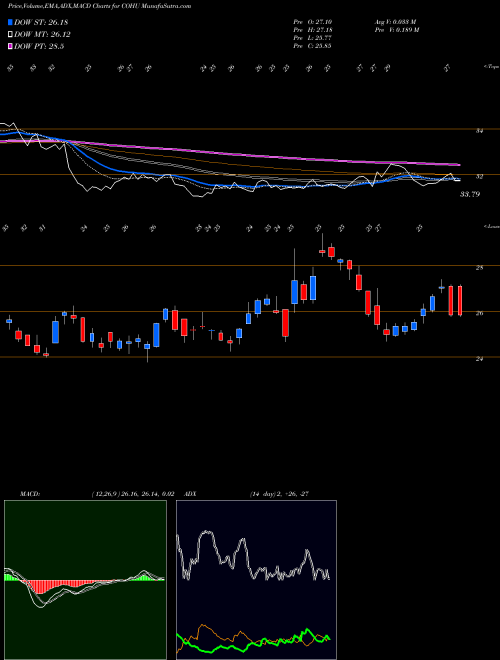Click the 32 label on EMA axis
Viewport: 500px width, 660px height.
click(x=479, y=176)
